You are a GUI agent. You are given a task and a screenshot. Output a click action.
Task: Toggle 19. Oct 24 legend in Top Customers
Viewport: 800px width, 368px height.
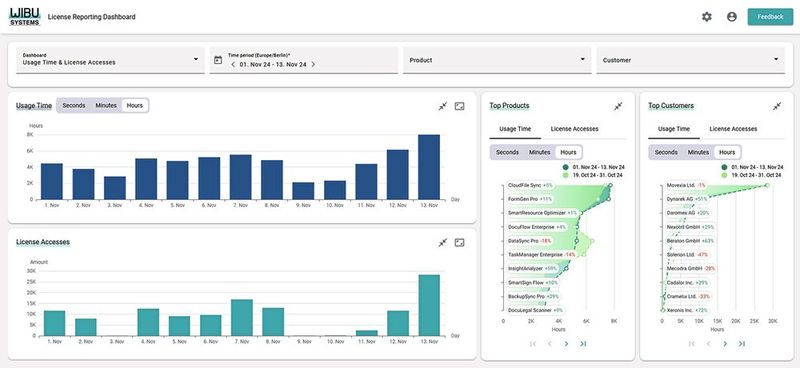point(753,175)
